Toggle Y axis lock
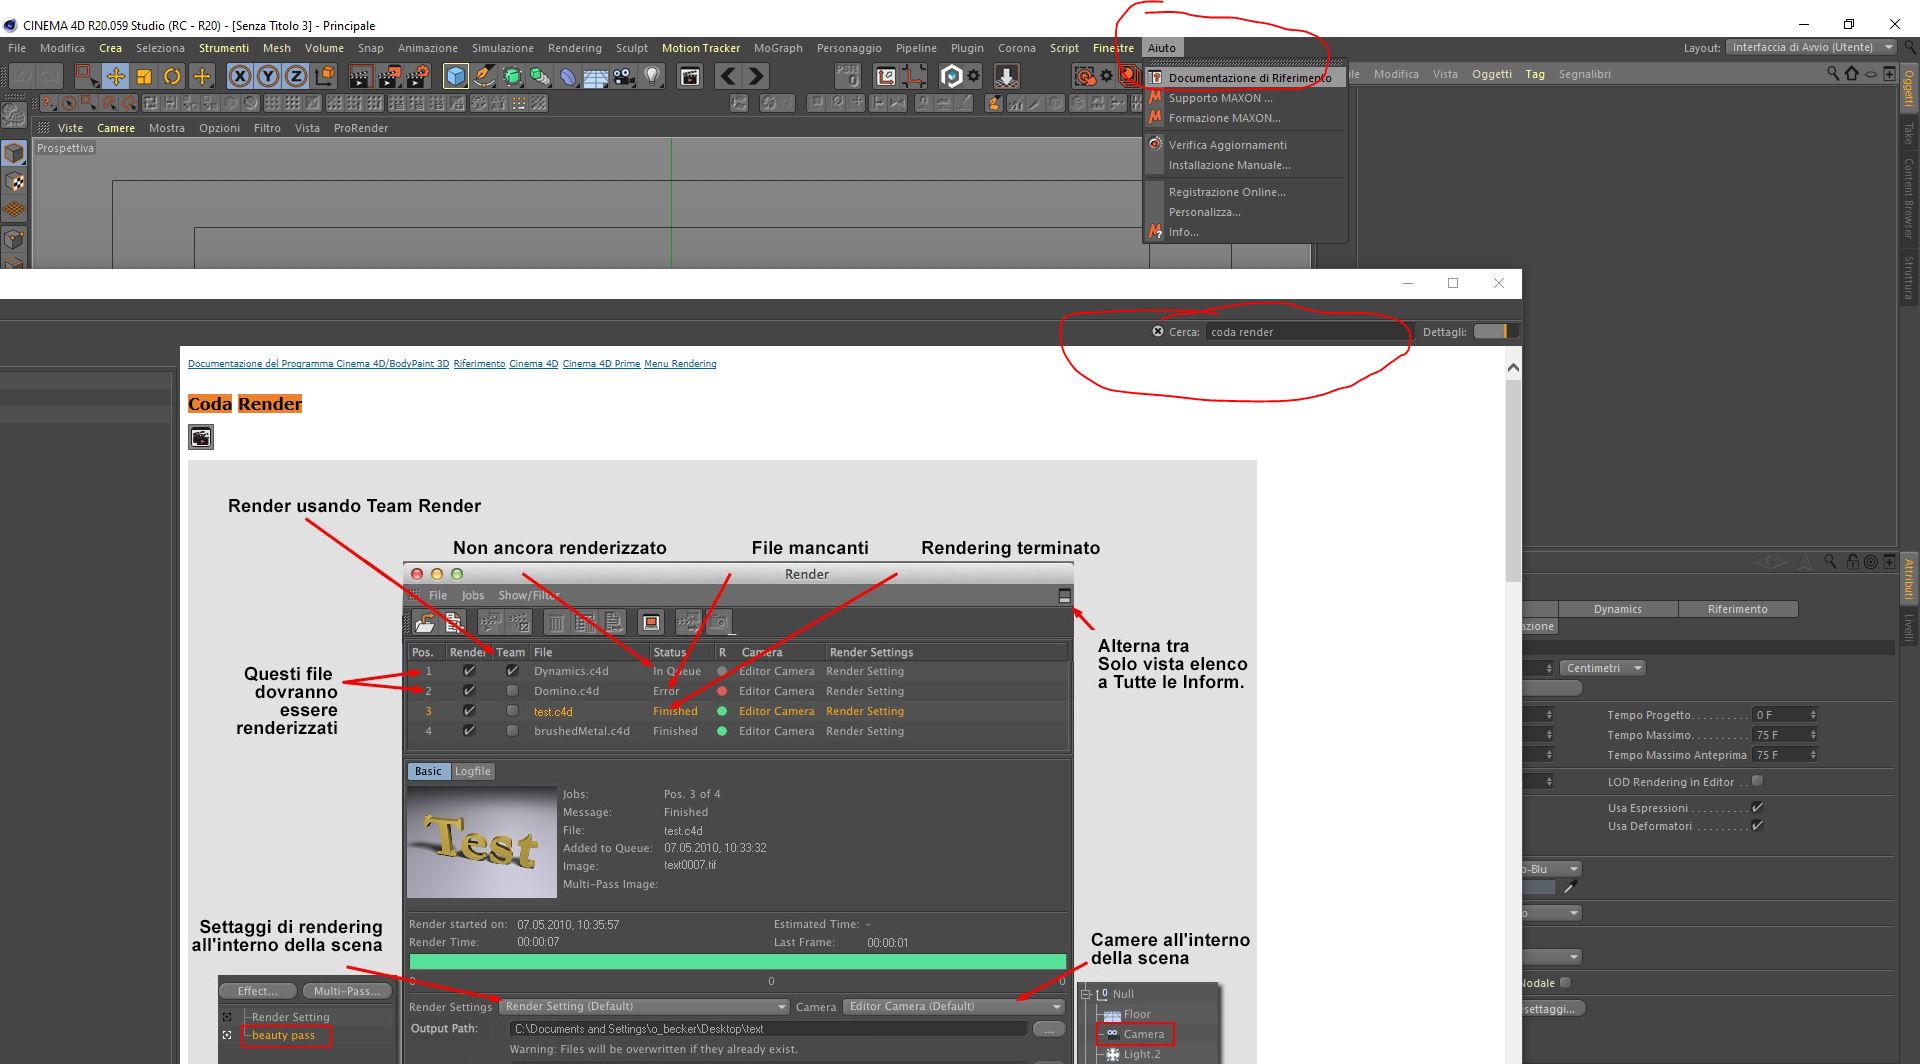 tap(268, 76)
